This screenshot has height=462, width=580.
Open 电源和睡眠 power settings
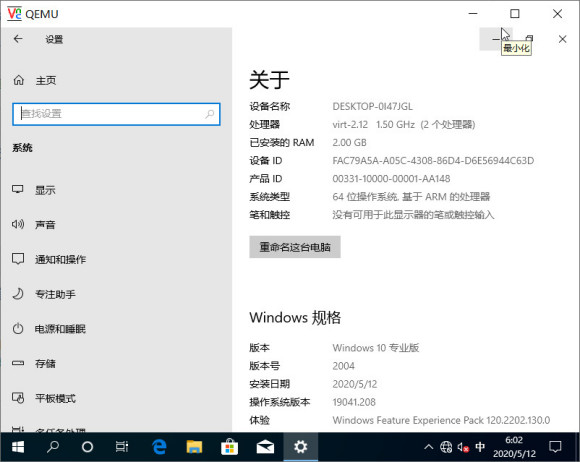coord(116,328)
